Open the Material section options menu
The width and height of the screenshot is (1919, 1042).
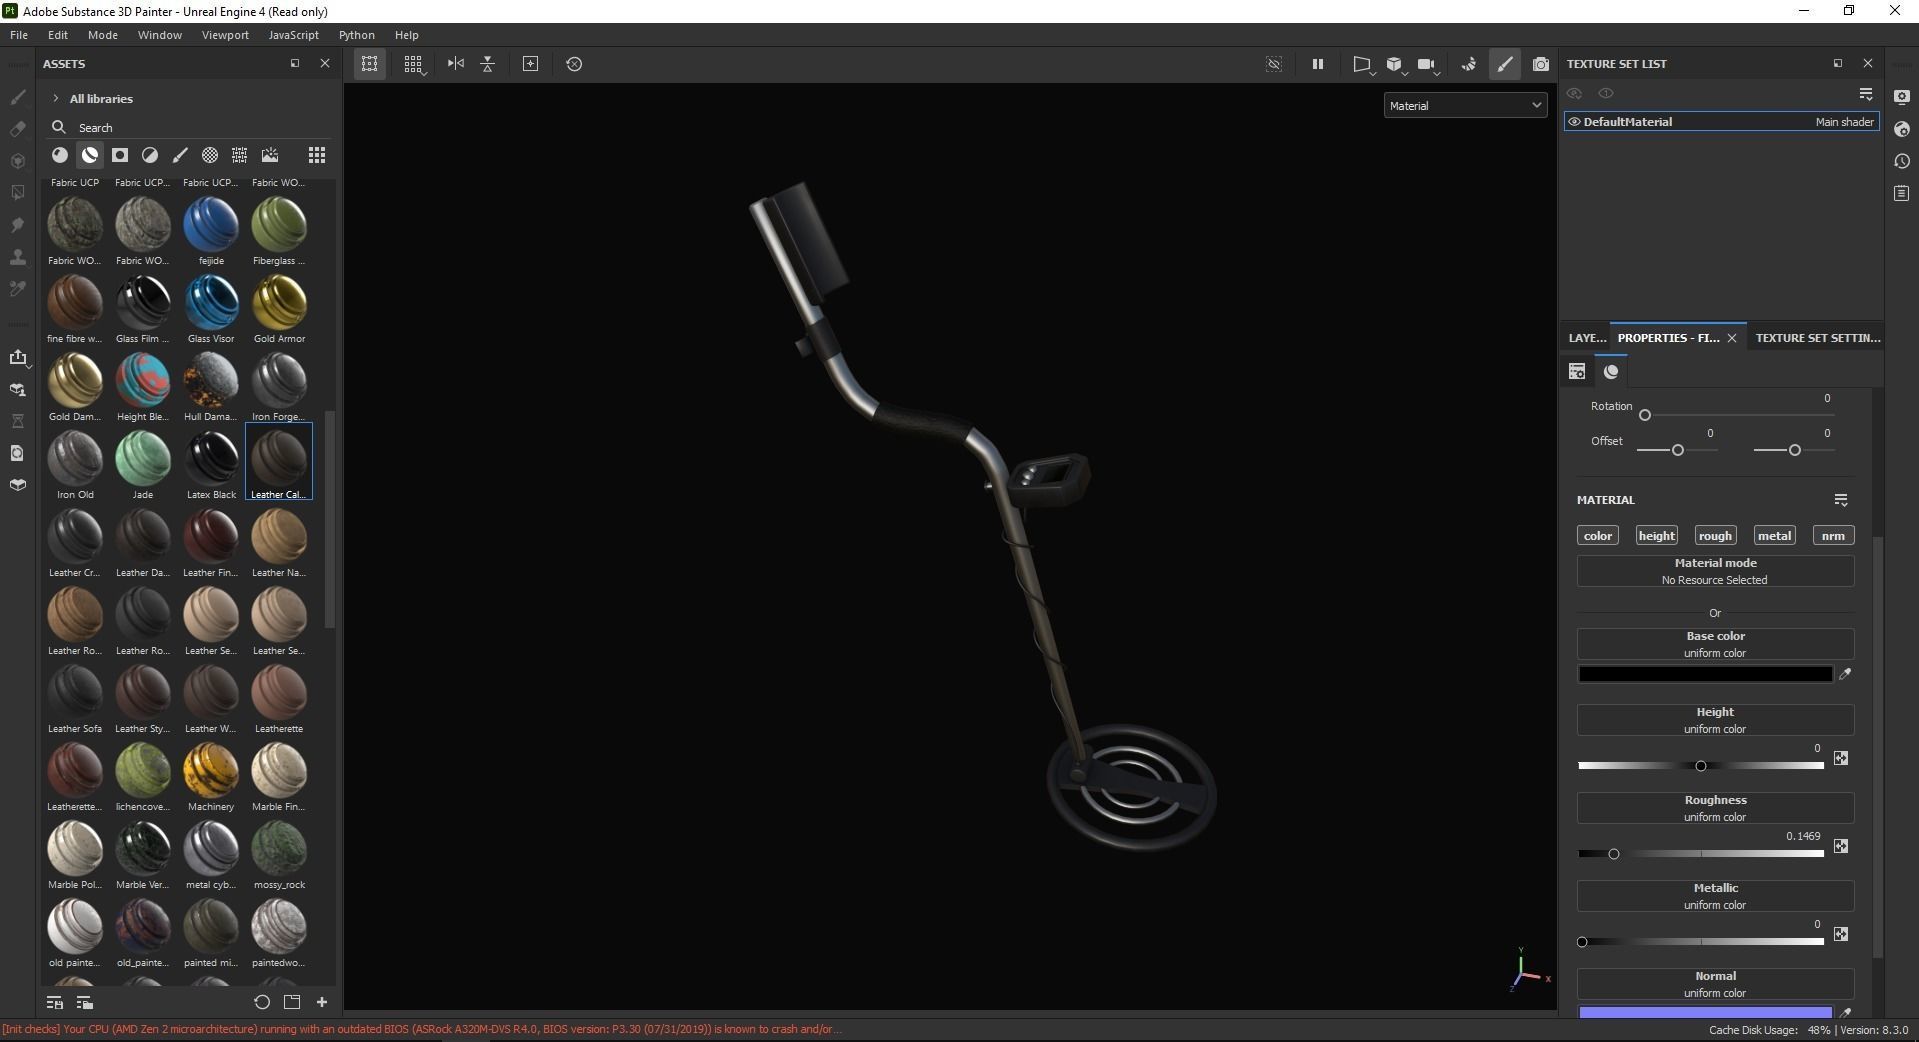[1840, 500]
